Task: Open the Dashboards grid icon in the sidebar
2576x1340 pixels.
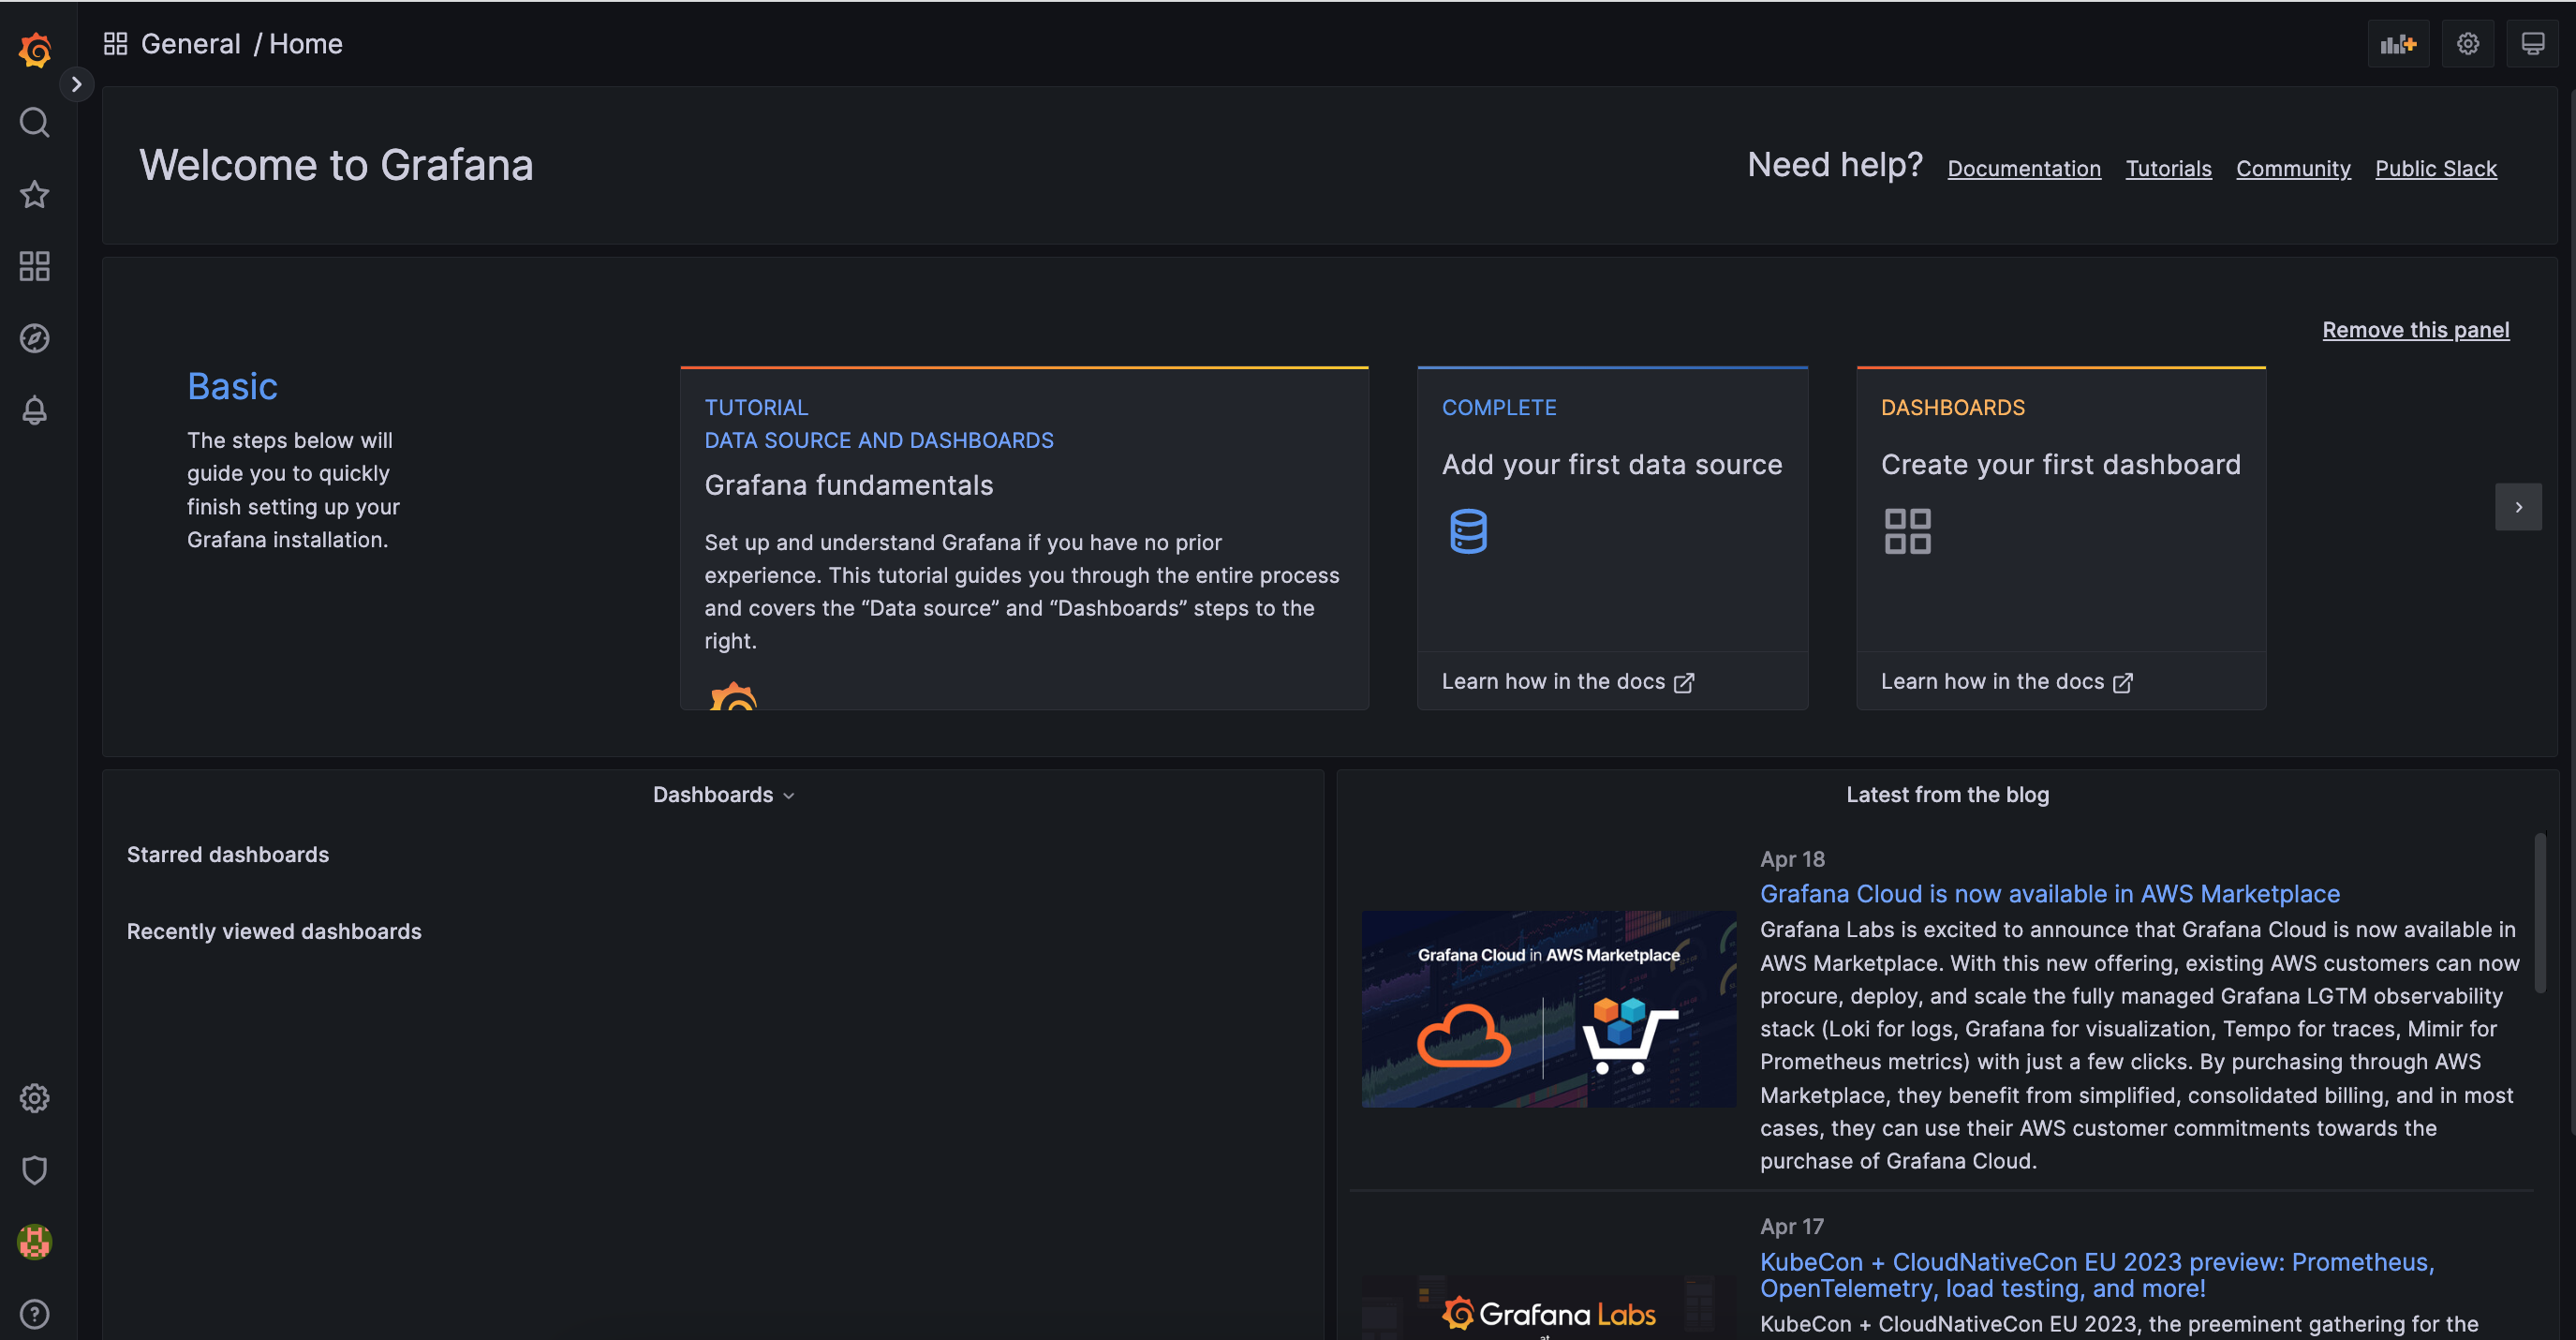Action: tap(34, 266)
